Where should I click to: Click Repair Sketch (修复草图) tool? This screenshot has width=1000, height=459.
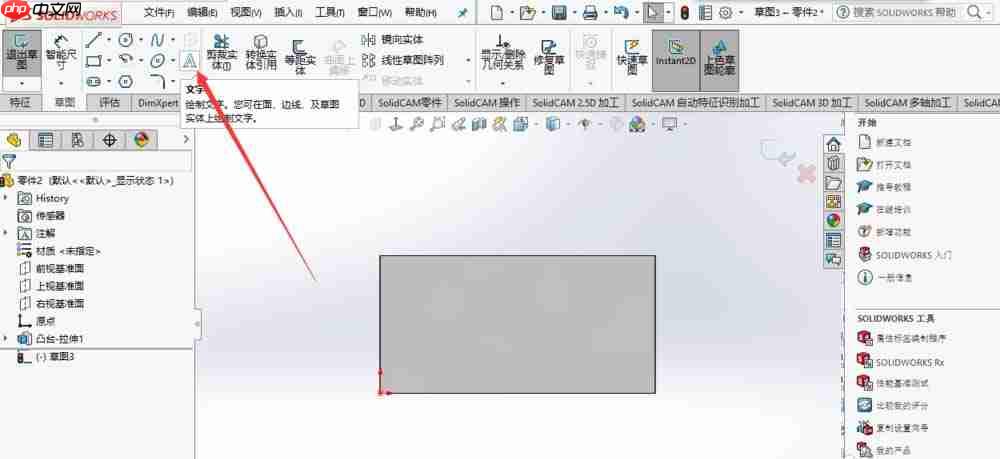point(548,55)
